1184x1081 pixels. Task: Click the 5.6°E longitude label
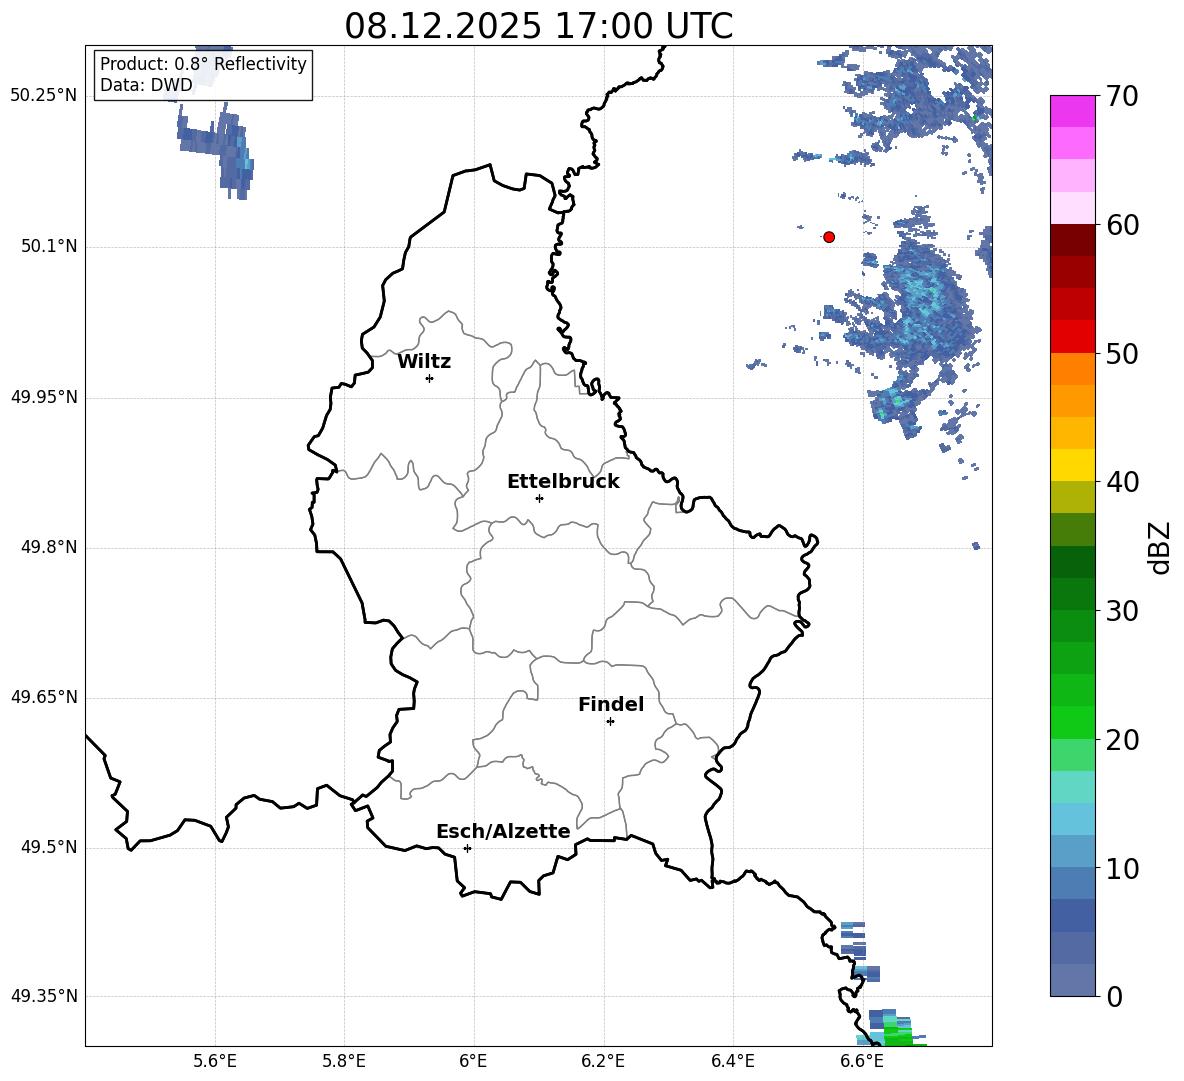tap(215, 1061)
